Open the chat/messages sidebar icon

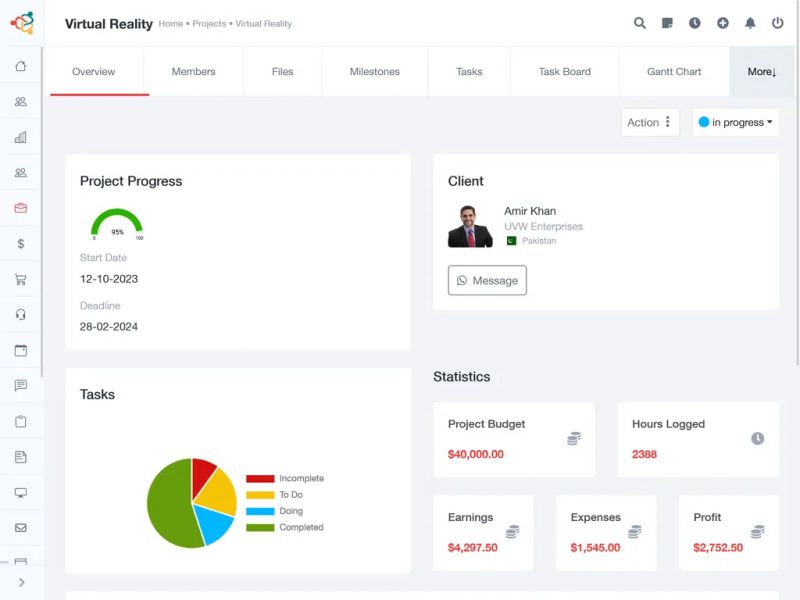tap(21, 385)
